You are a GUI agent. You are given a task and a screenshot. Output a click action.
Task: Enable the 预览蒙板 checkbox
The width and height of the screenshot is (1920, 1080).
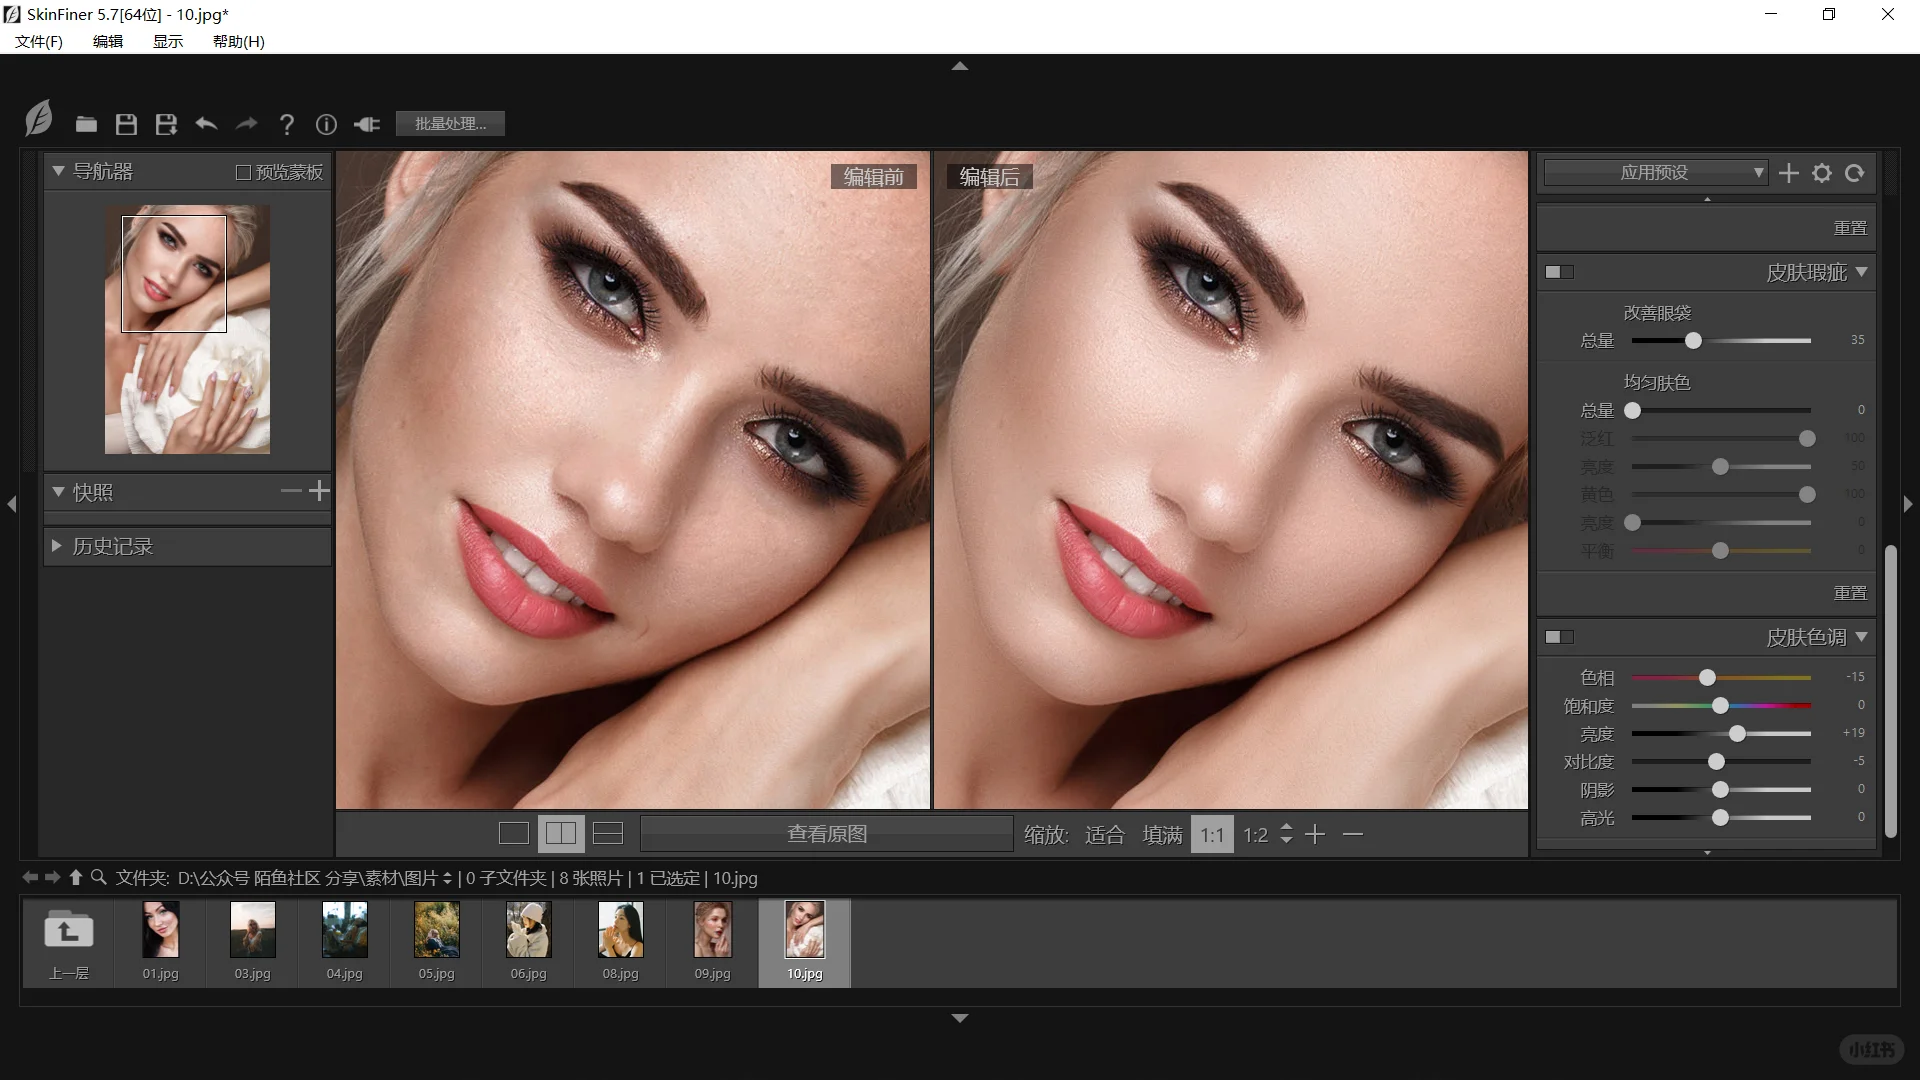click(243, 173)
